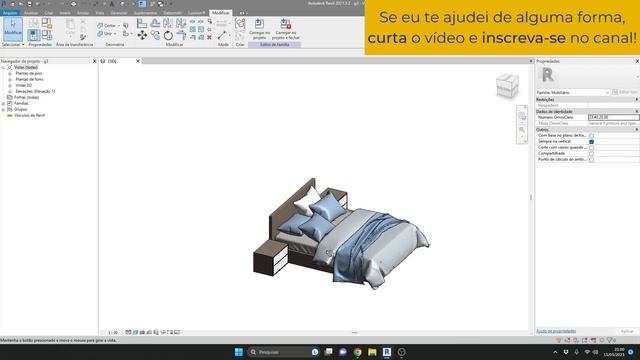Click the red X delete tool
Viewport: 640px width, 360px height.
(209, 37)
